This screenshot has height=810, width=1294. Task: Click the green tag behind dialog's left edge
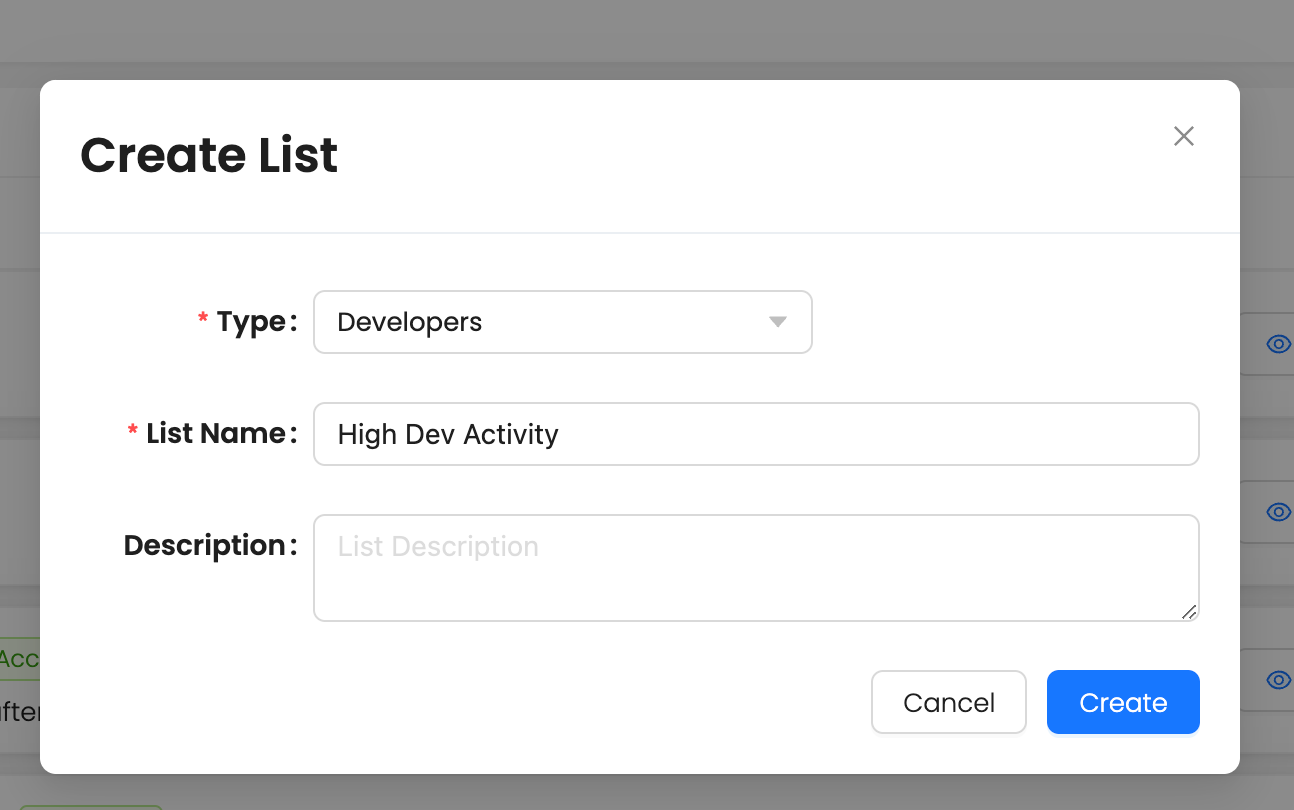pos(19,659)
